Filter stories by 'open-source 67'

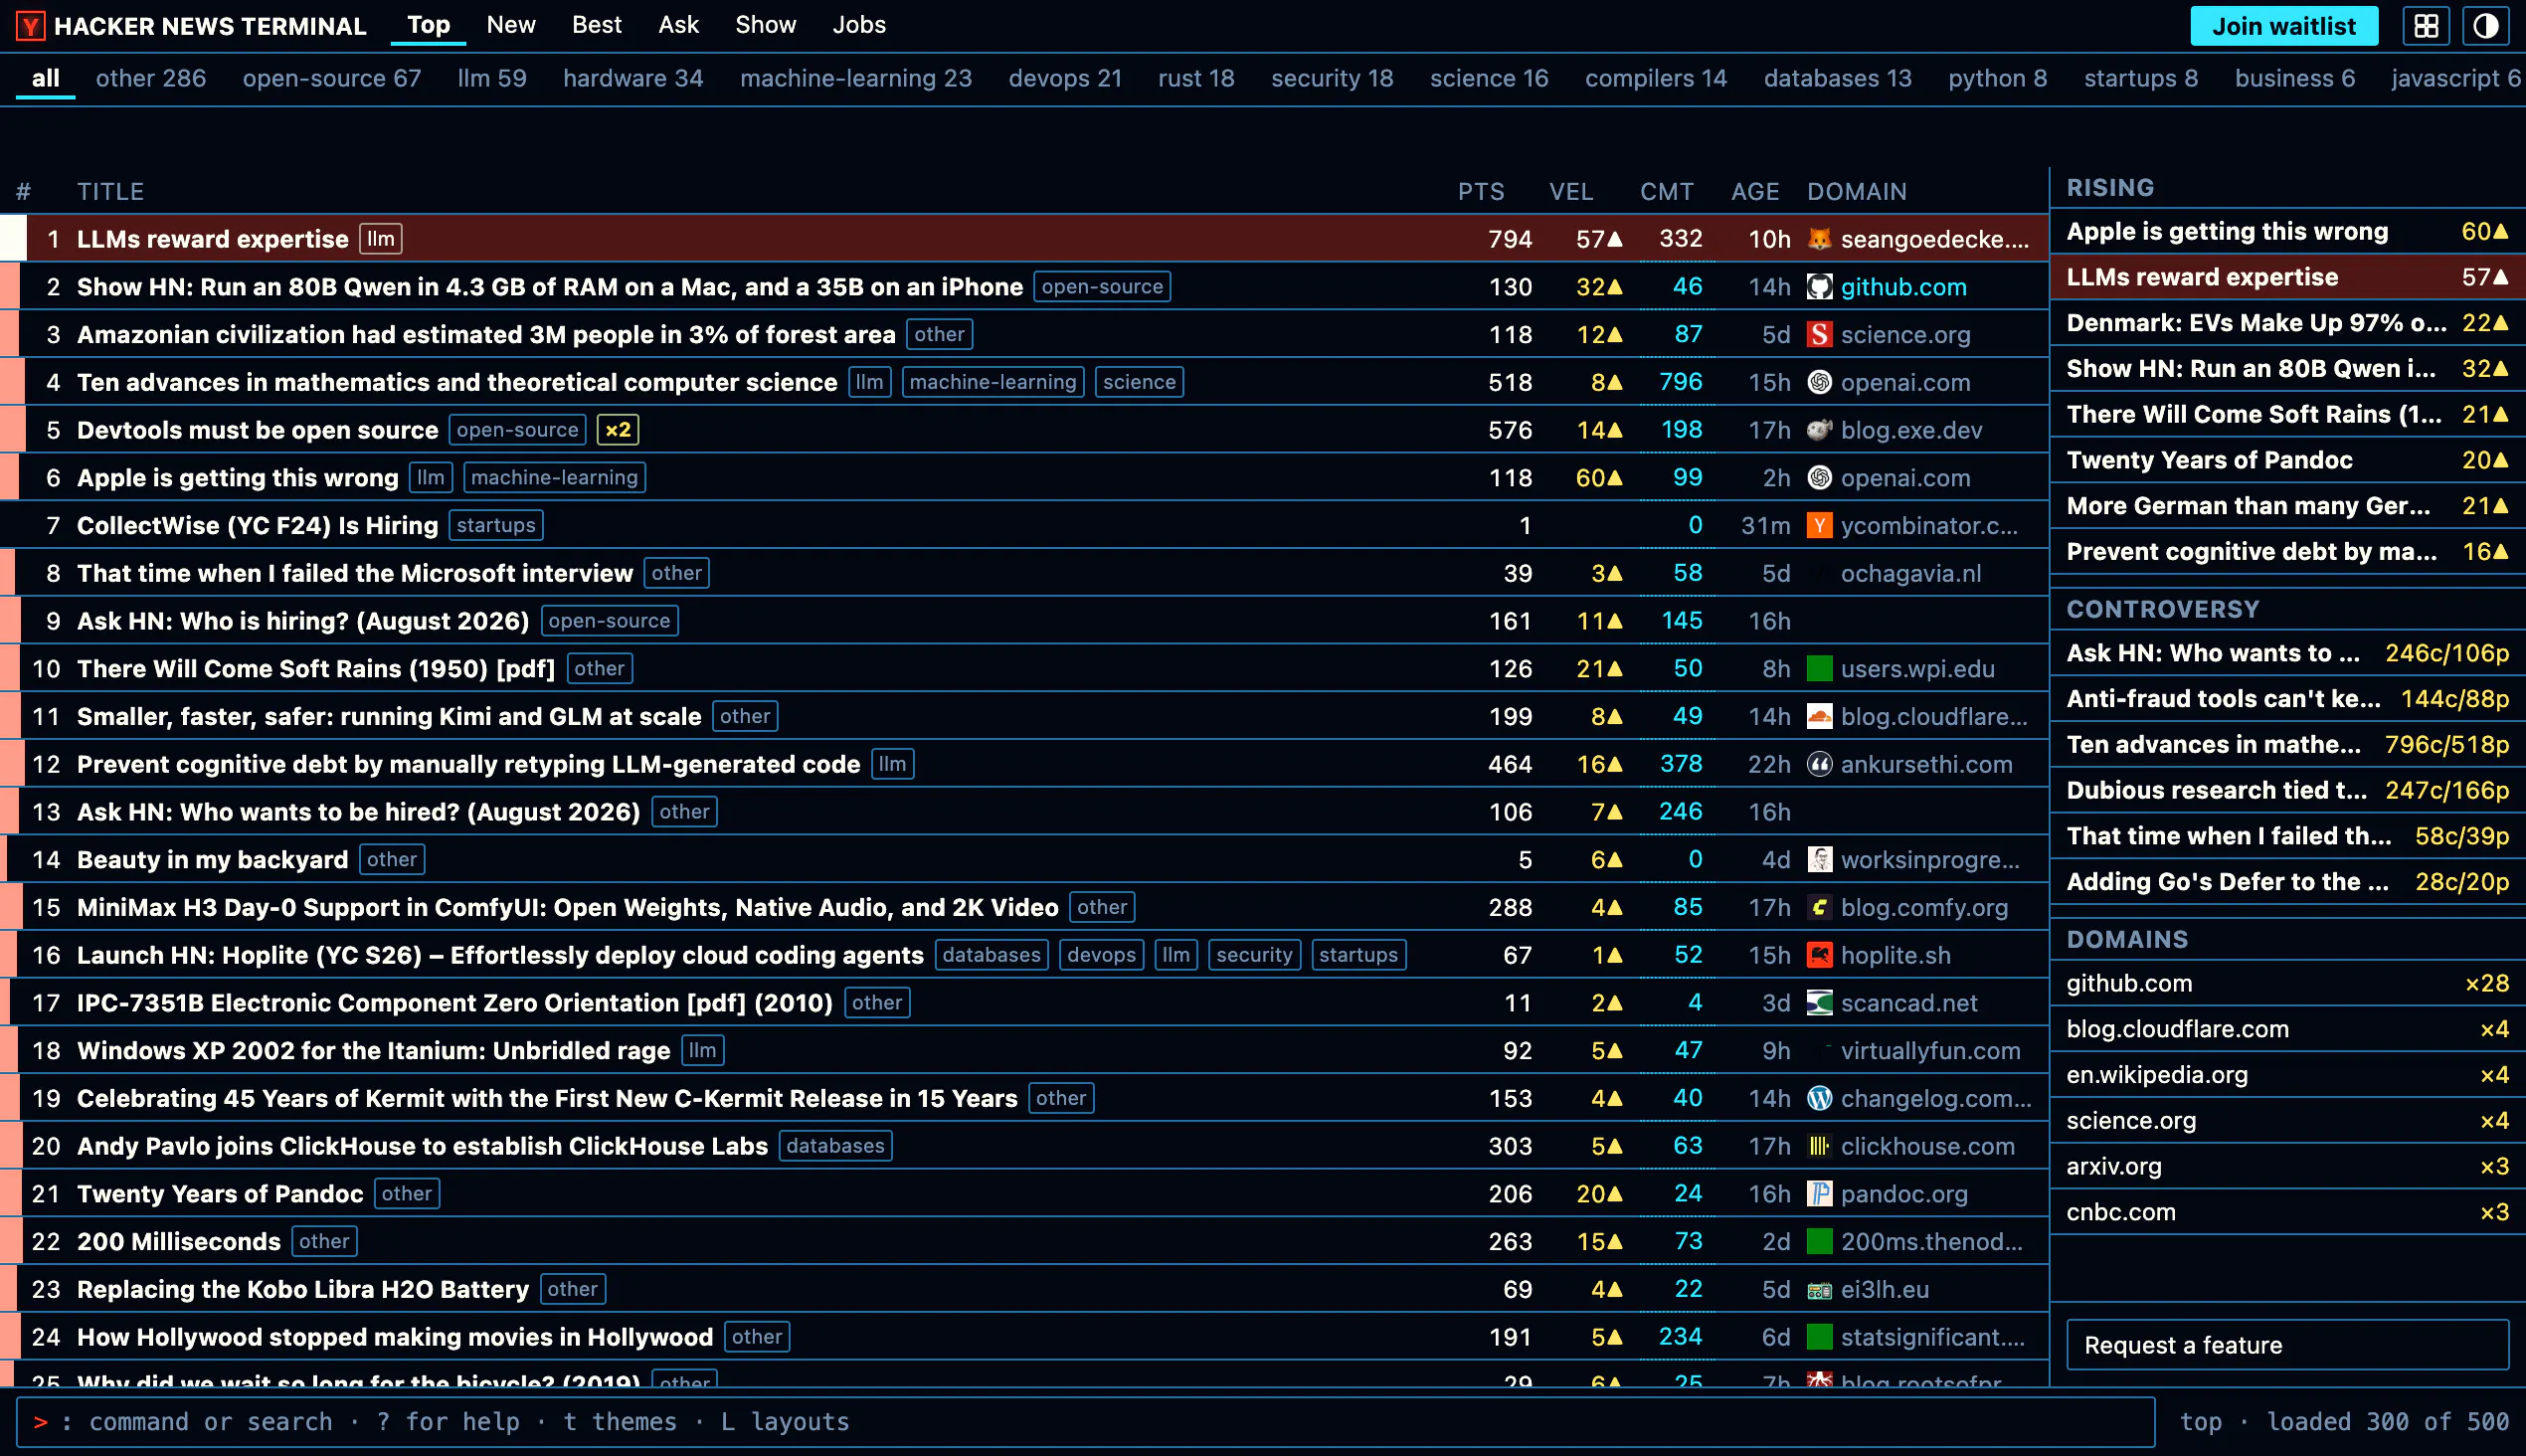tap(332, 78)
